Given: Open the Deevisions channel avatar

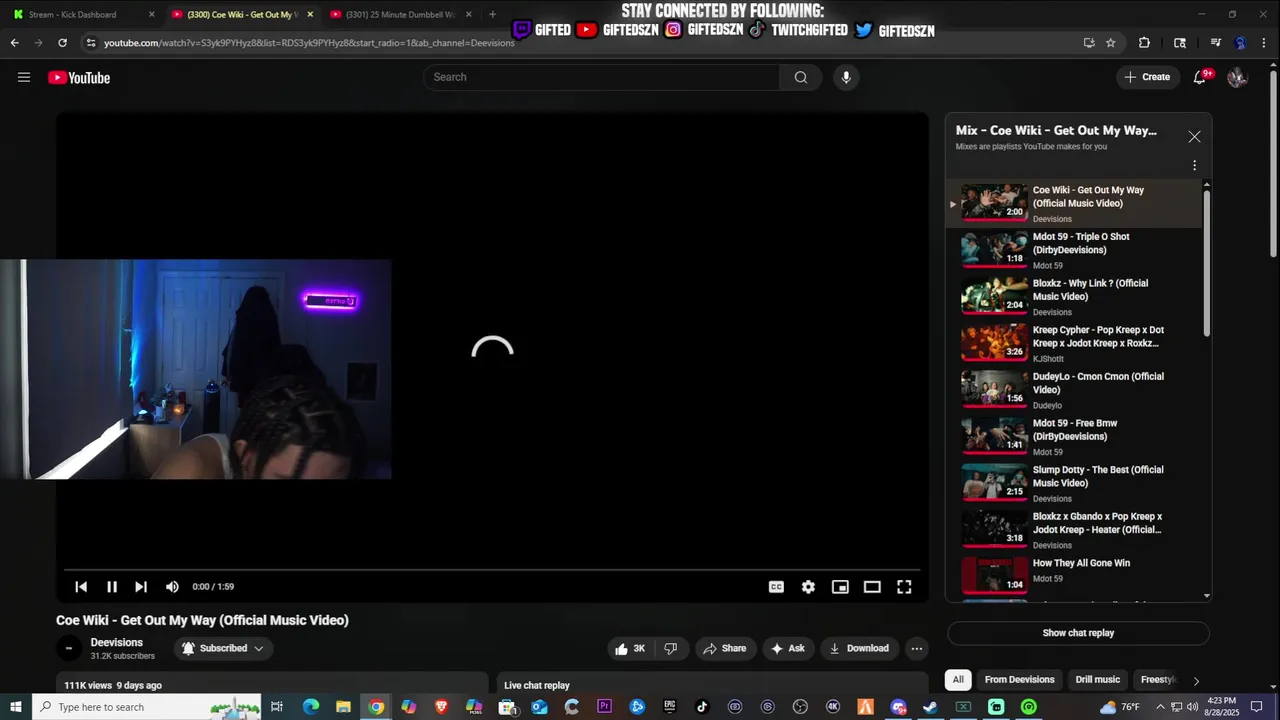Looking at the screenshot, I should coord(68,648).
